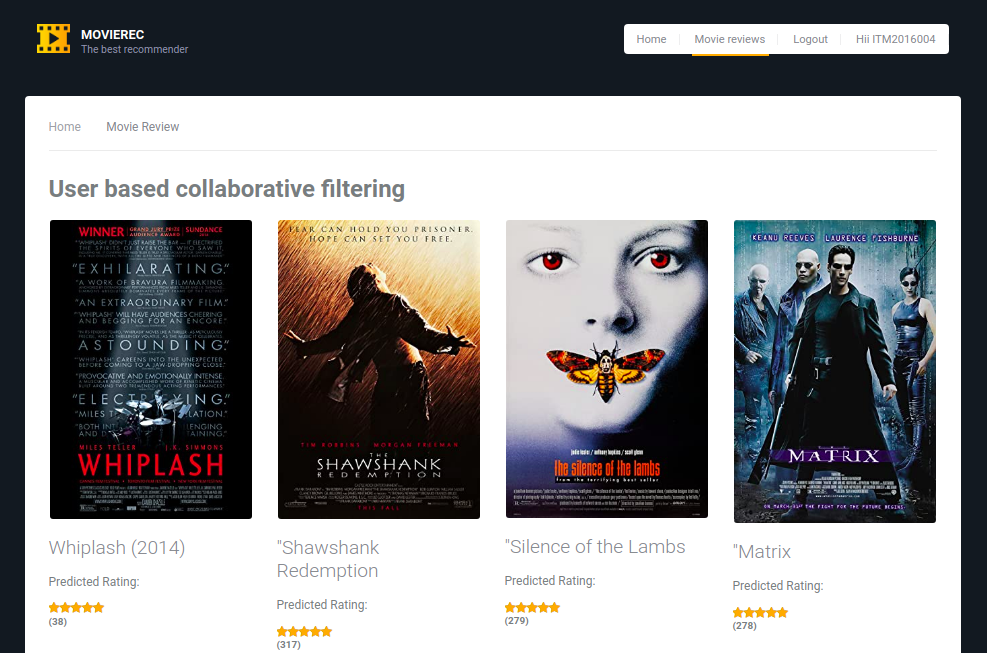Open the MOVIEREC site title

coord(113,35)
